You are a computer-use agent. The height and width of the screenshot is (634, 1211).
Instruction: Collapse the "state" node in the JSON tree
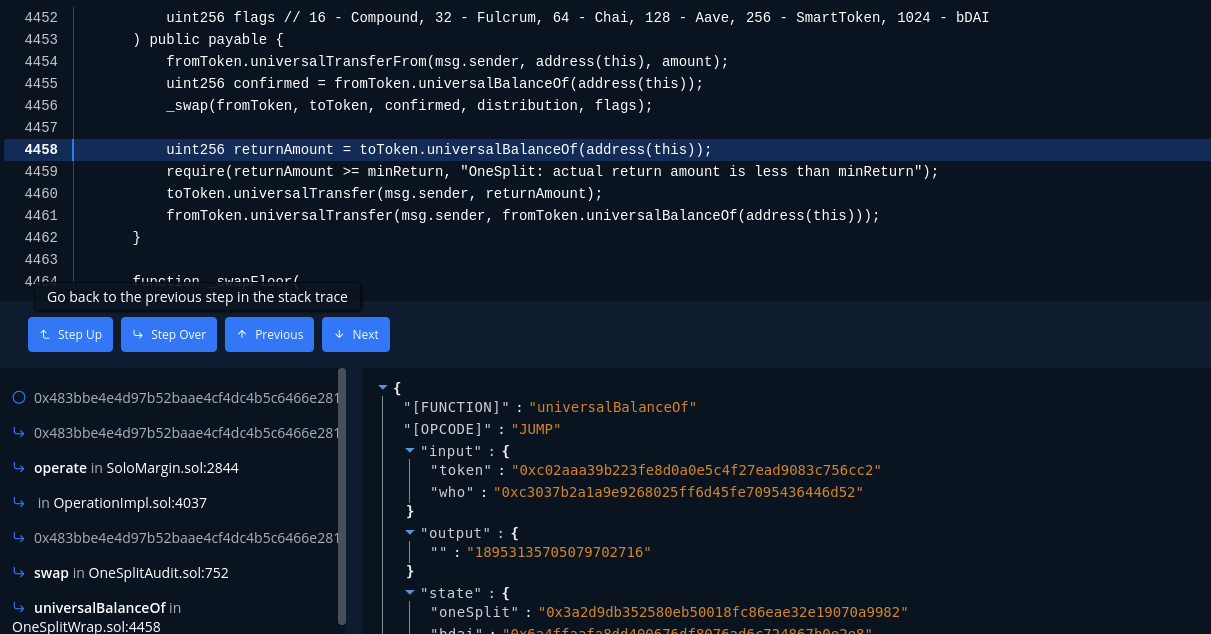pyautogui.click(x=410, y=593)
